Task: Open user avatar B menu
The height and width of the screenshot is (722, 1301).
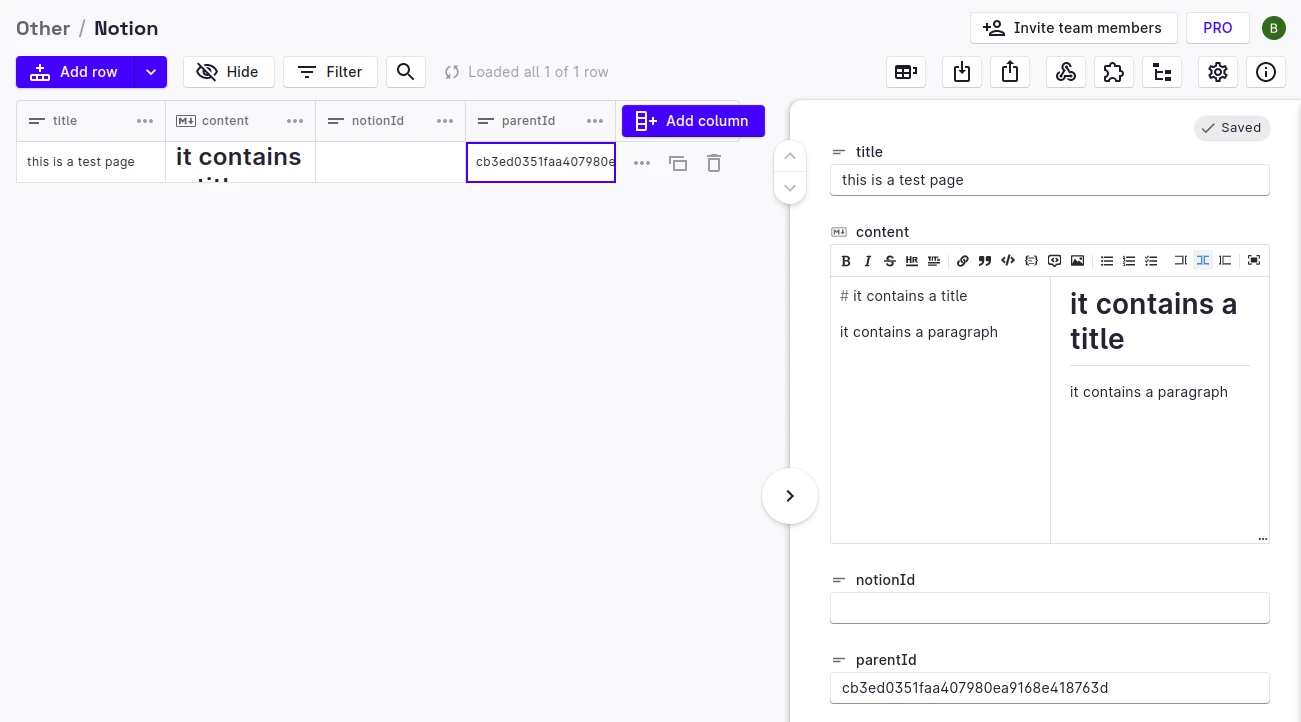Action: [x=1274, y=28]
